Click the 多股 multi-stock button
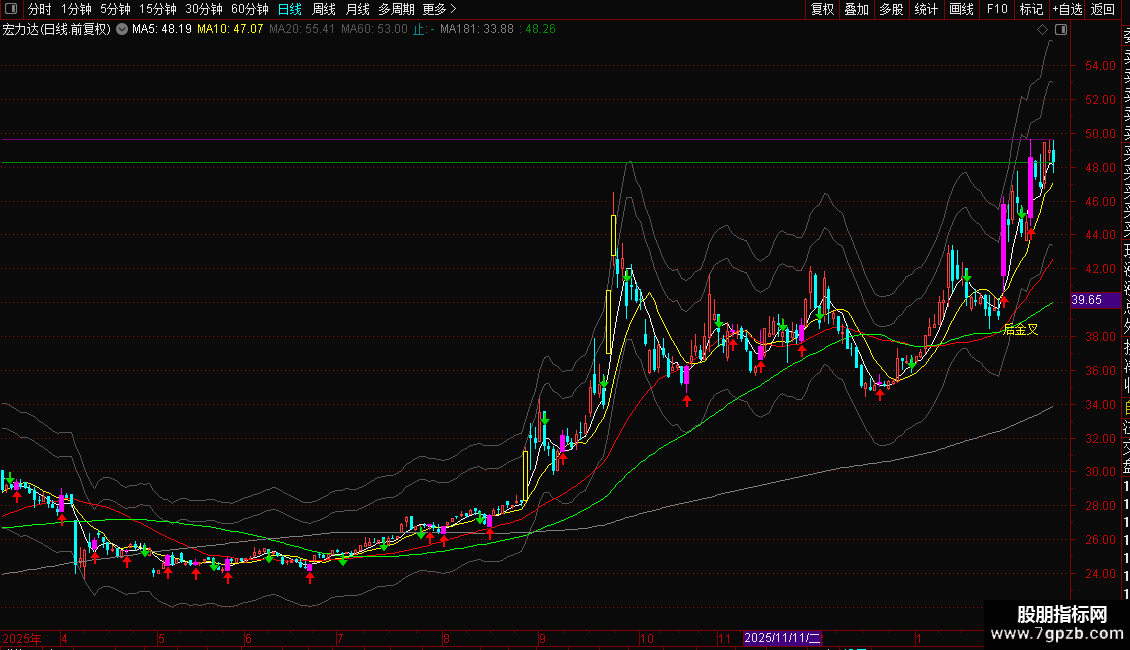 coord(891,9)
